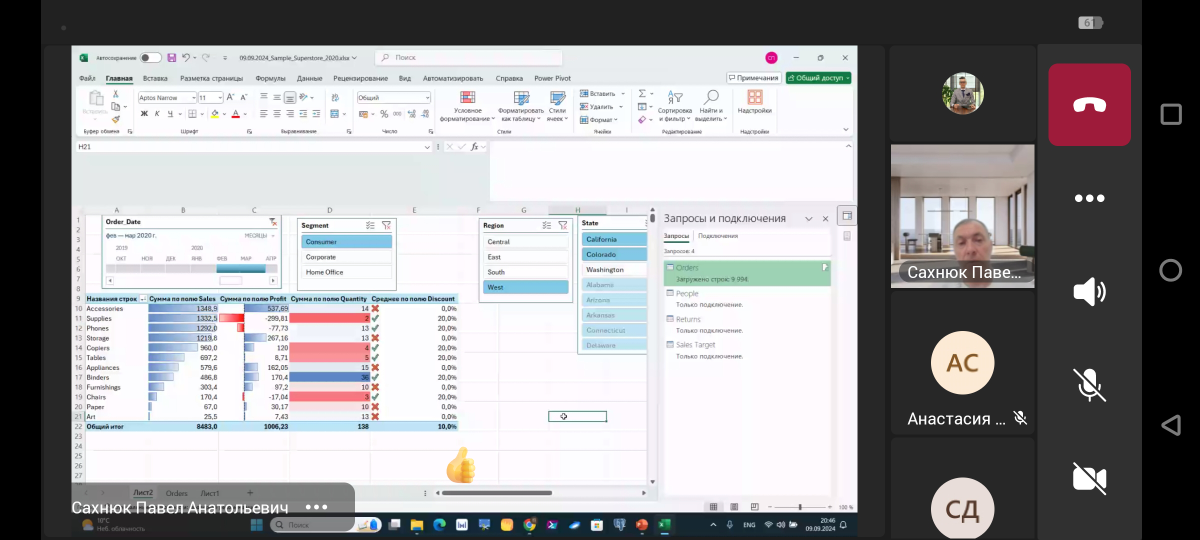Click the fill color bucket icon
Image resolution: width=1200 pixels, height=540 pixels.
point(214,114)
